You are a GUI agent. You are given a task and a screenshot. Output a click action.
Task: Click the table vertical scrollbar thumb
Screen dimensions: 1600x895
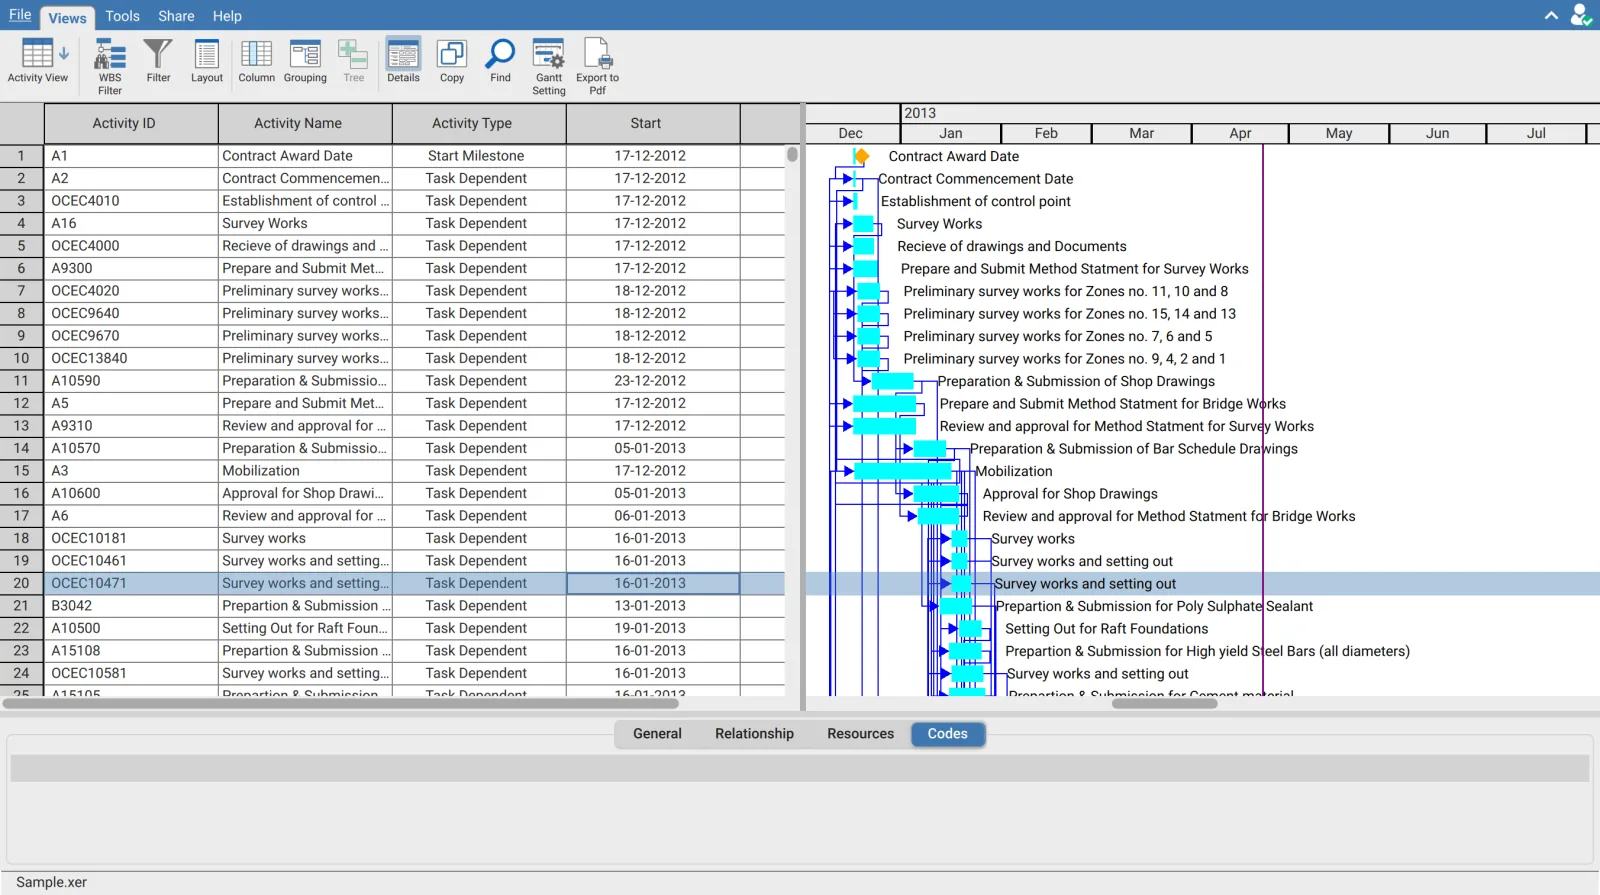point(792,154)
